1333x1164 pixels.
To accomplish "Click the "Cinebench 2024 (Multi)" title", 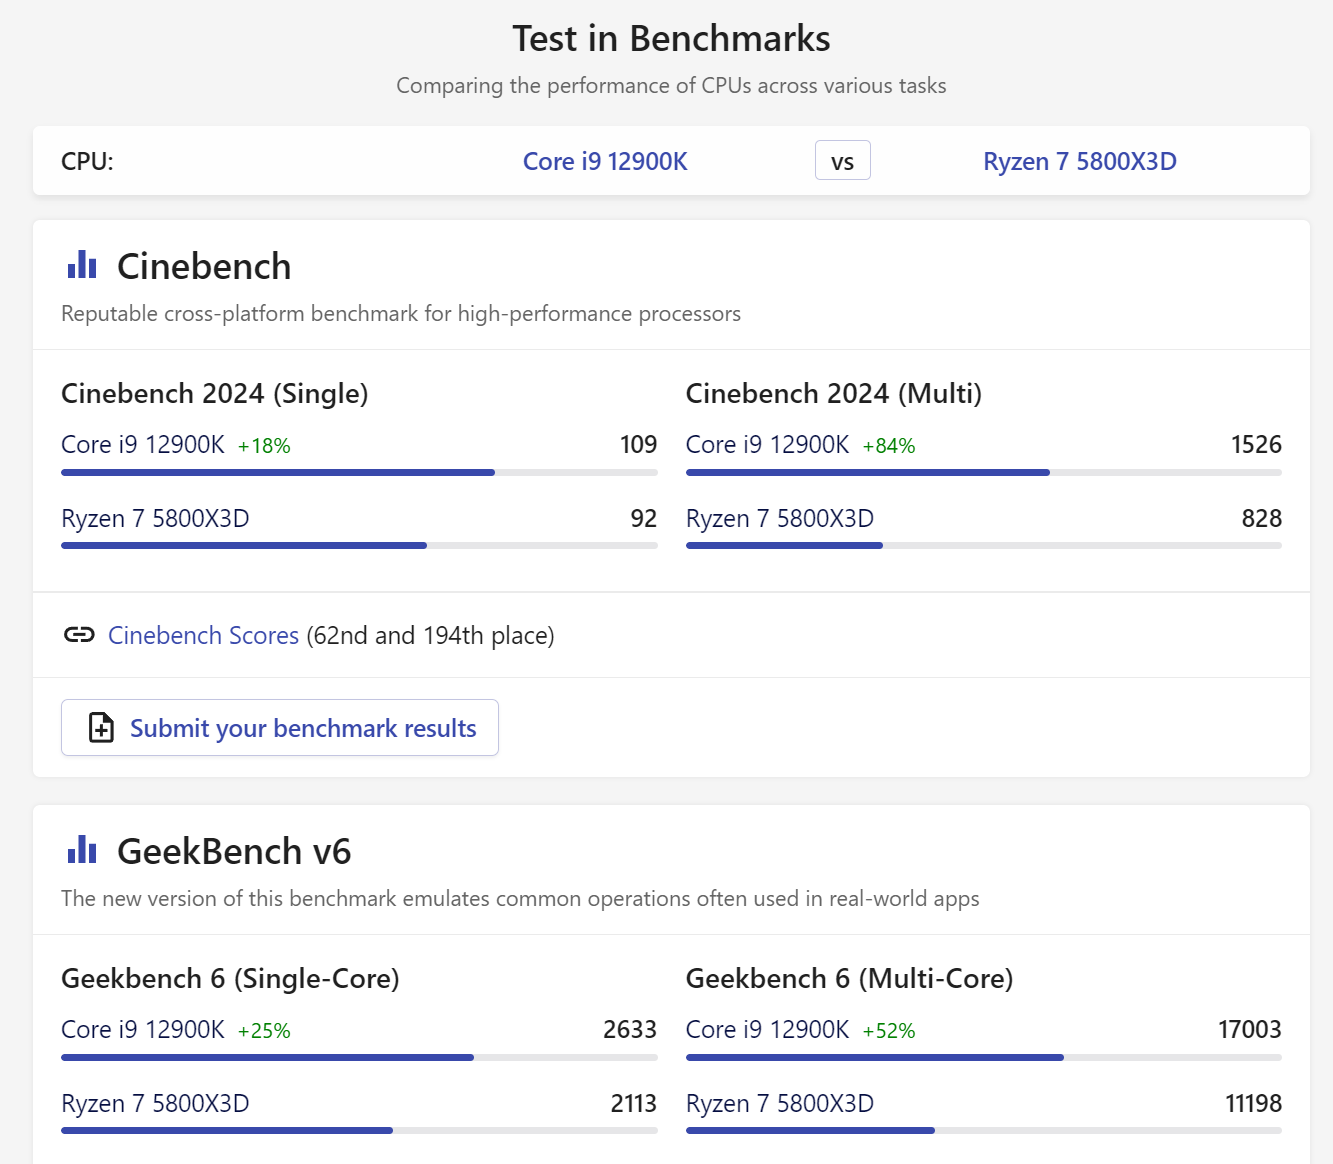I will tap(834, 393).
